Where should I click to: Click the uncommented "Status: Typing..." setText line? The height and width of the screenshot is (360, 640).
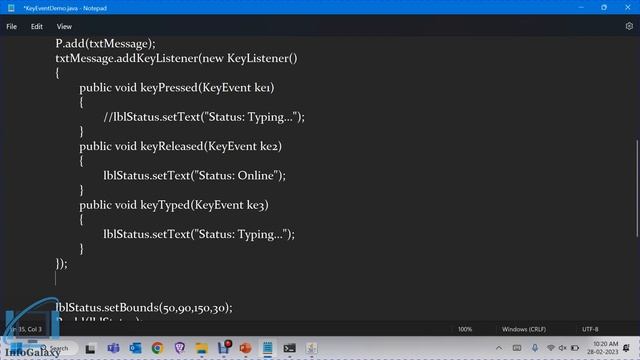pyautogui.click(x=199, y=235)
